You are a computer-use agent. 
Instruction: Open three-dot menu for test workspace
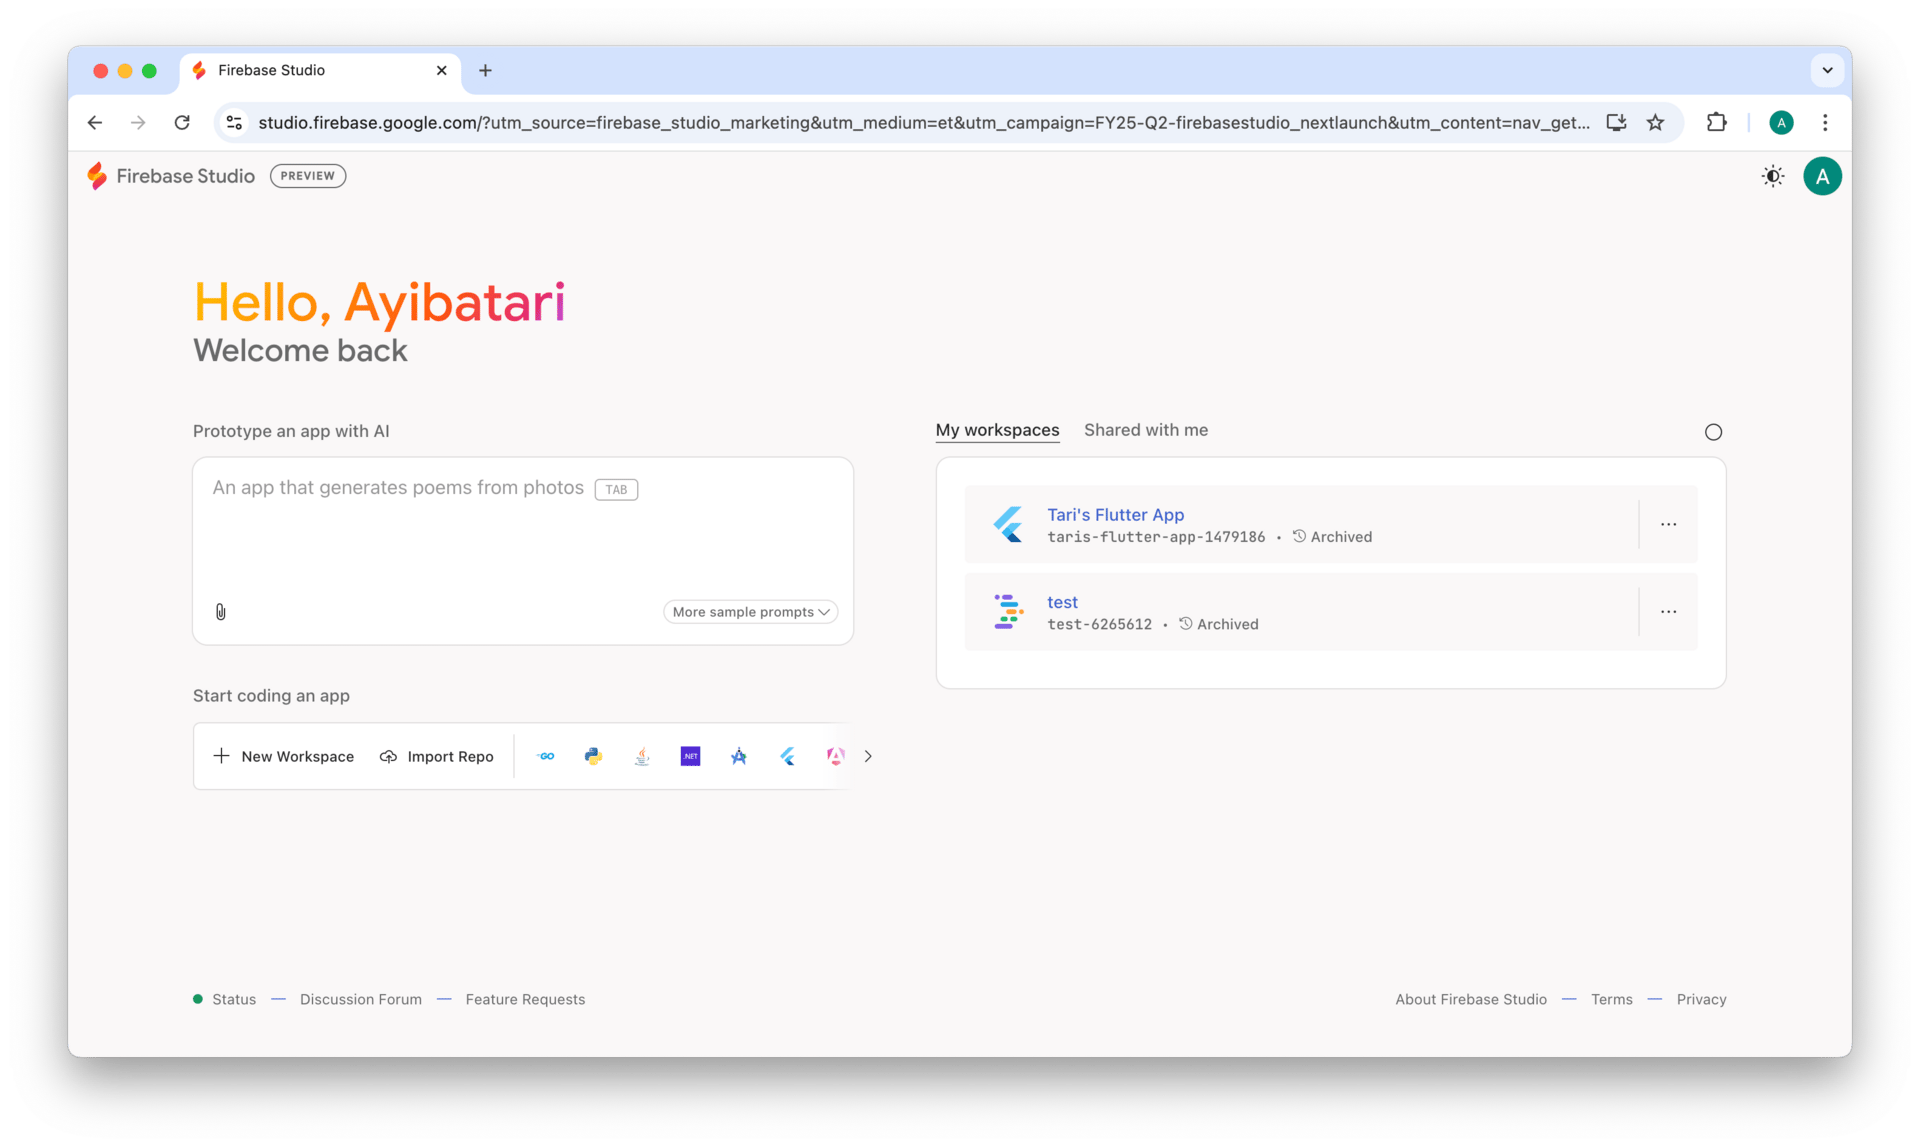pos(1668,612)
